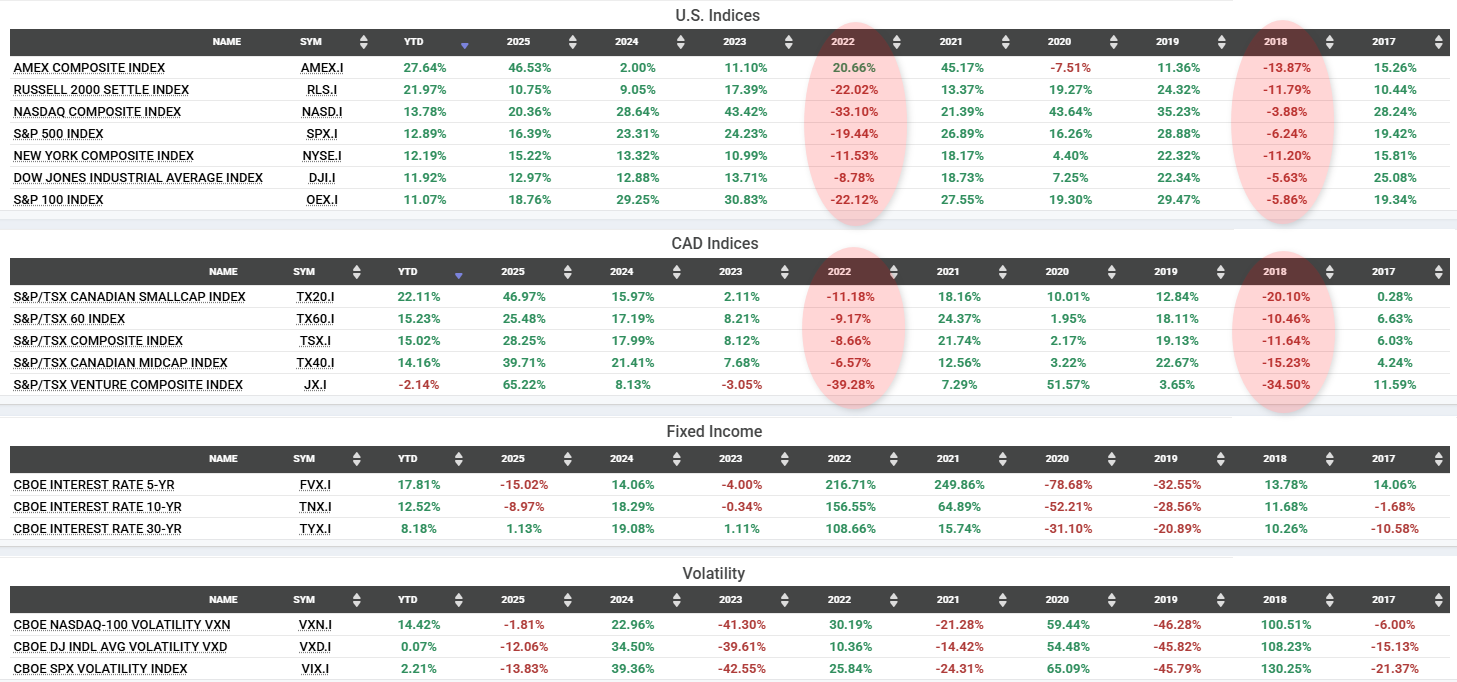Click CBOE SPX VOLATILITY INDEX name
1457x682 pixels.
pyautogui.click(x=100, y=669)
